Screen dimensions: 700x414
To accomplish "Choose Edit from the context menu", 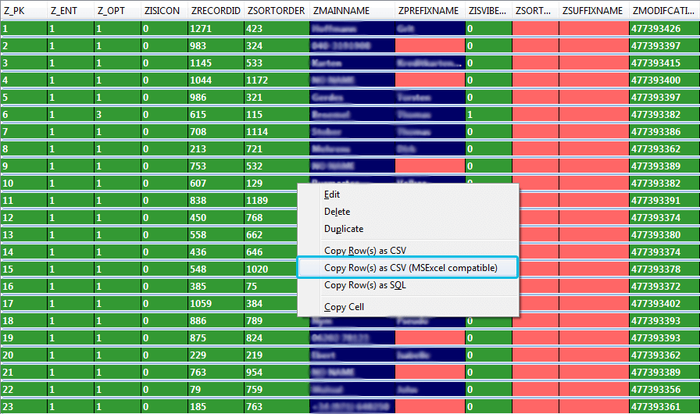I will (332, 195).
